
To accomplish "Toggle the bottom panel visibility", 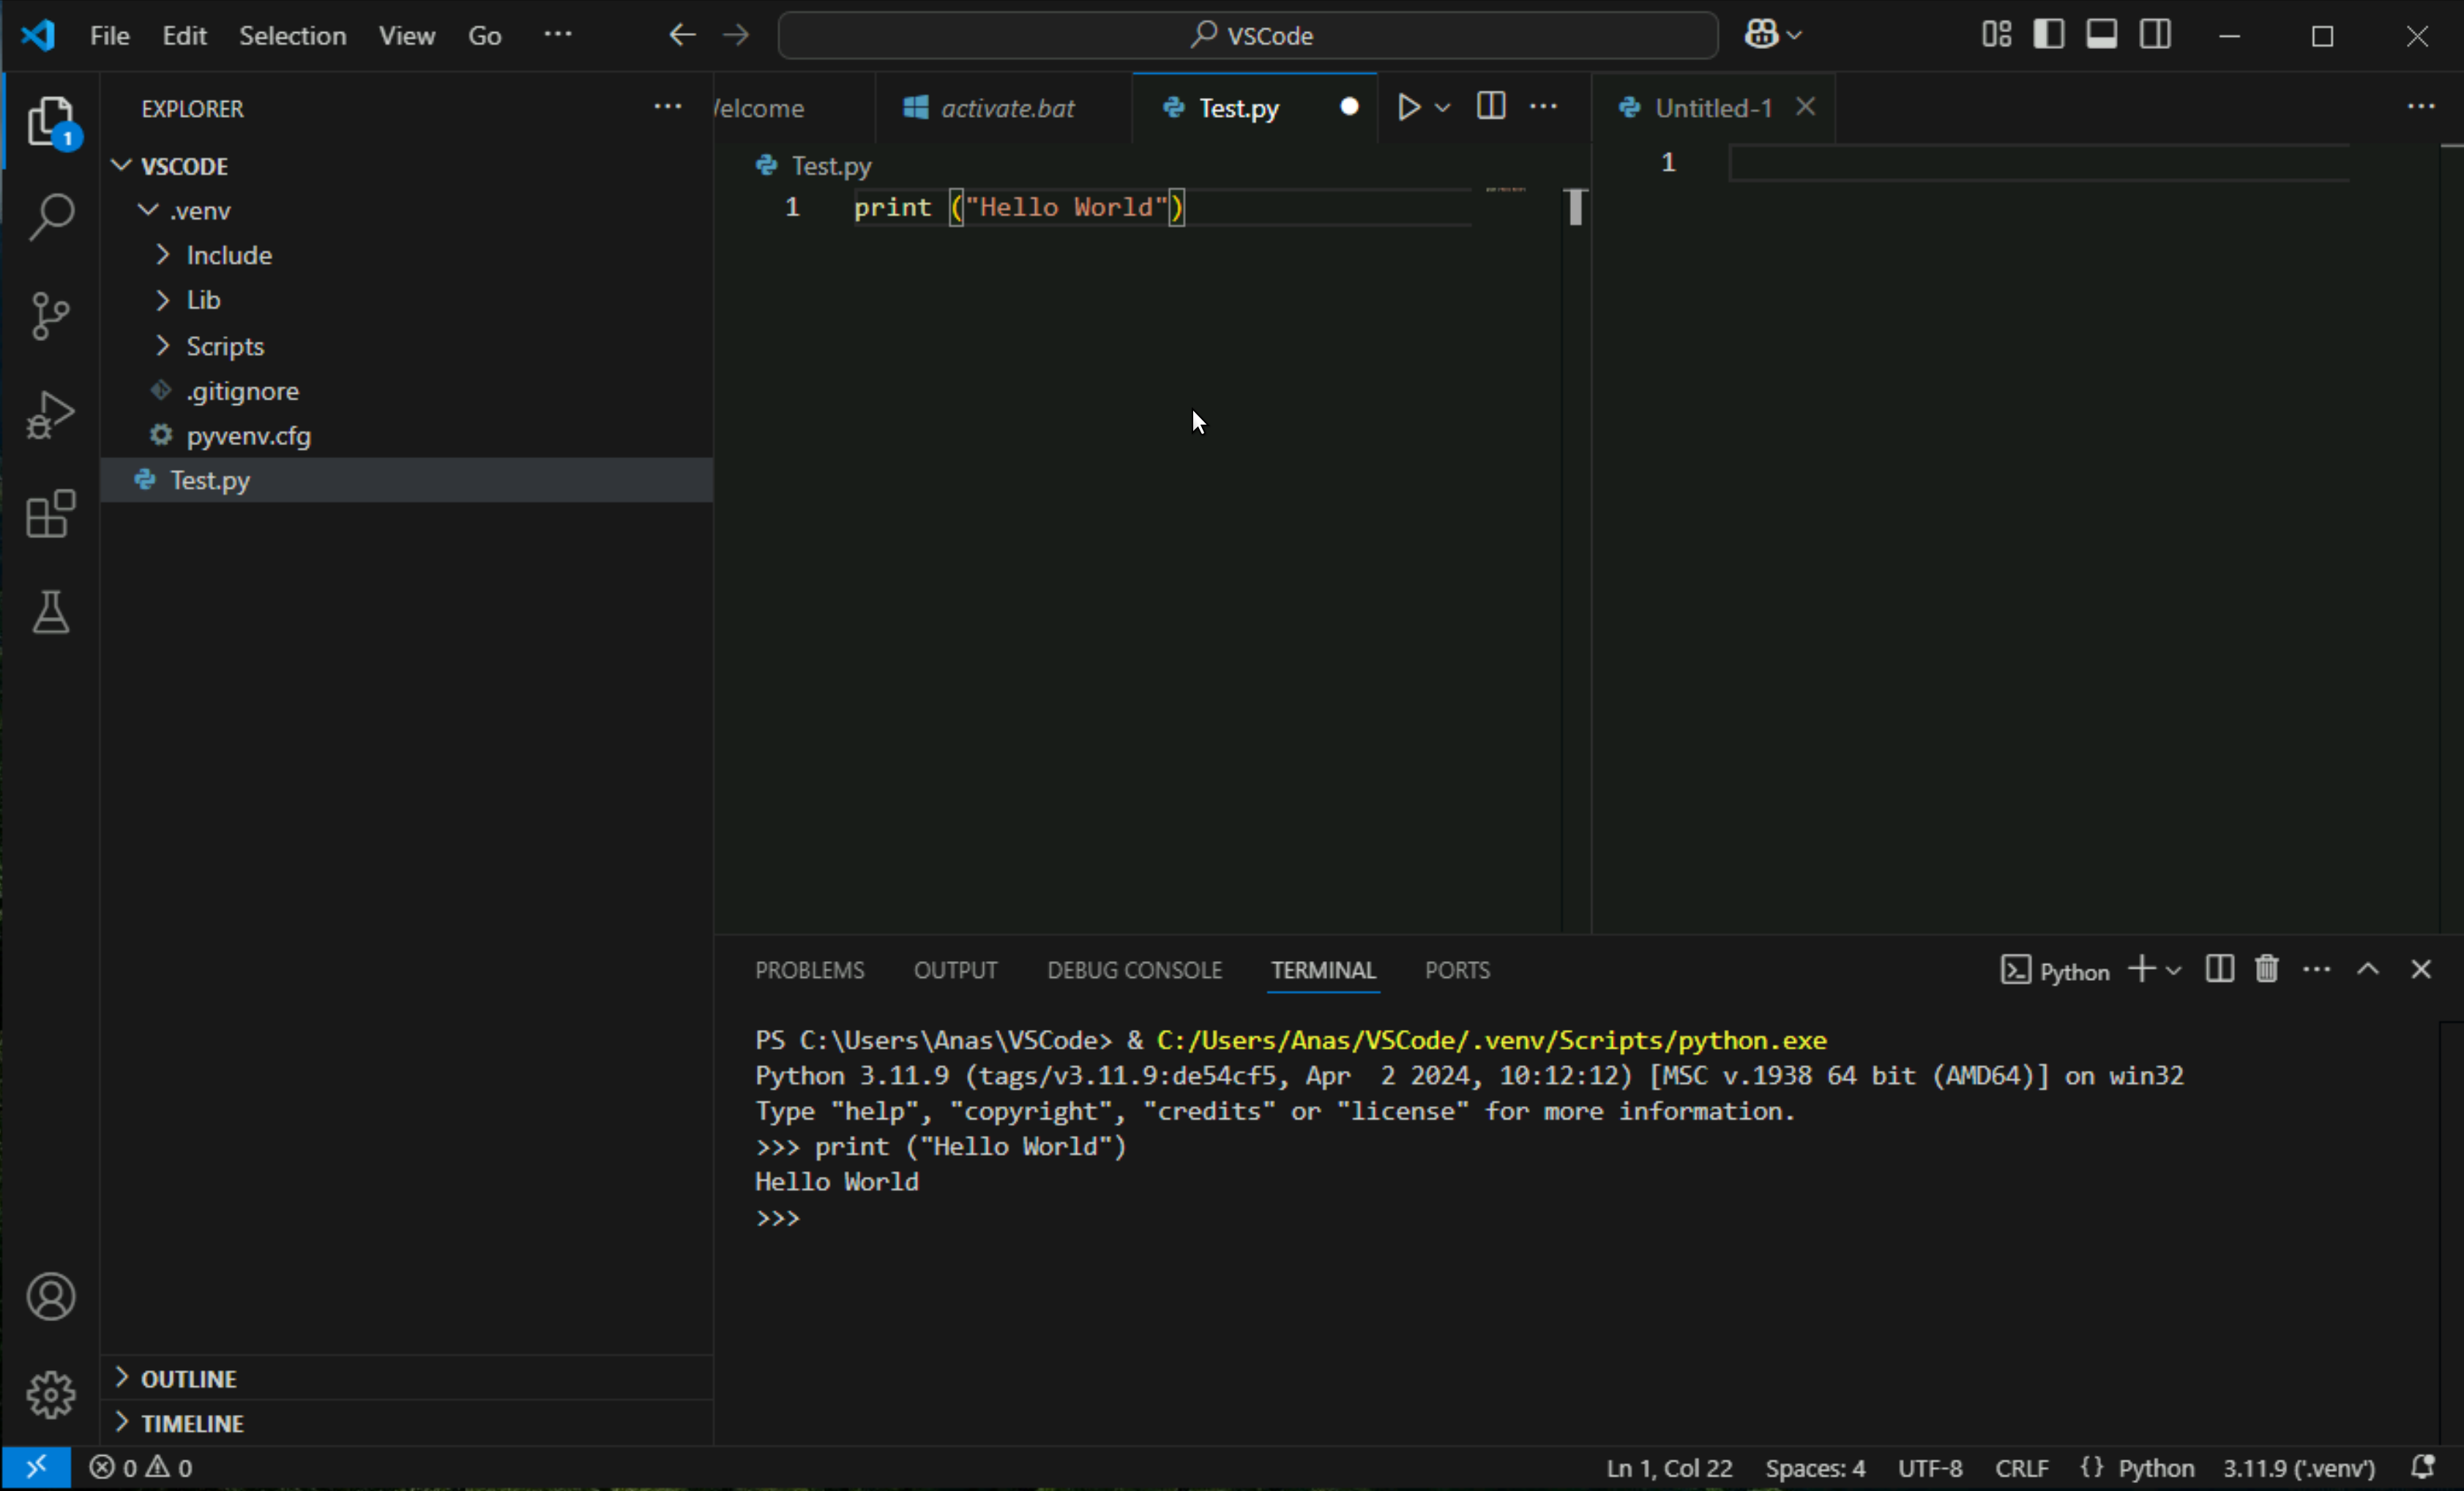I will click(2101, 35).
